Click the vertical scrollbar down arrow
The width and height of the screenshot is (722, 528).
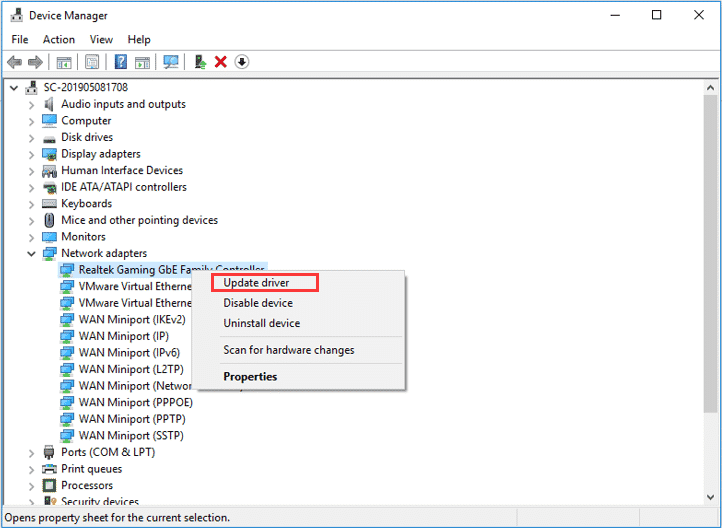point(710,497)
